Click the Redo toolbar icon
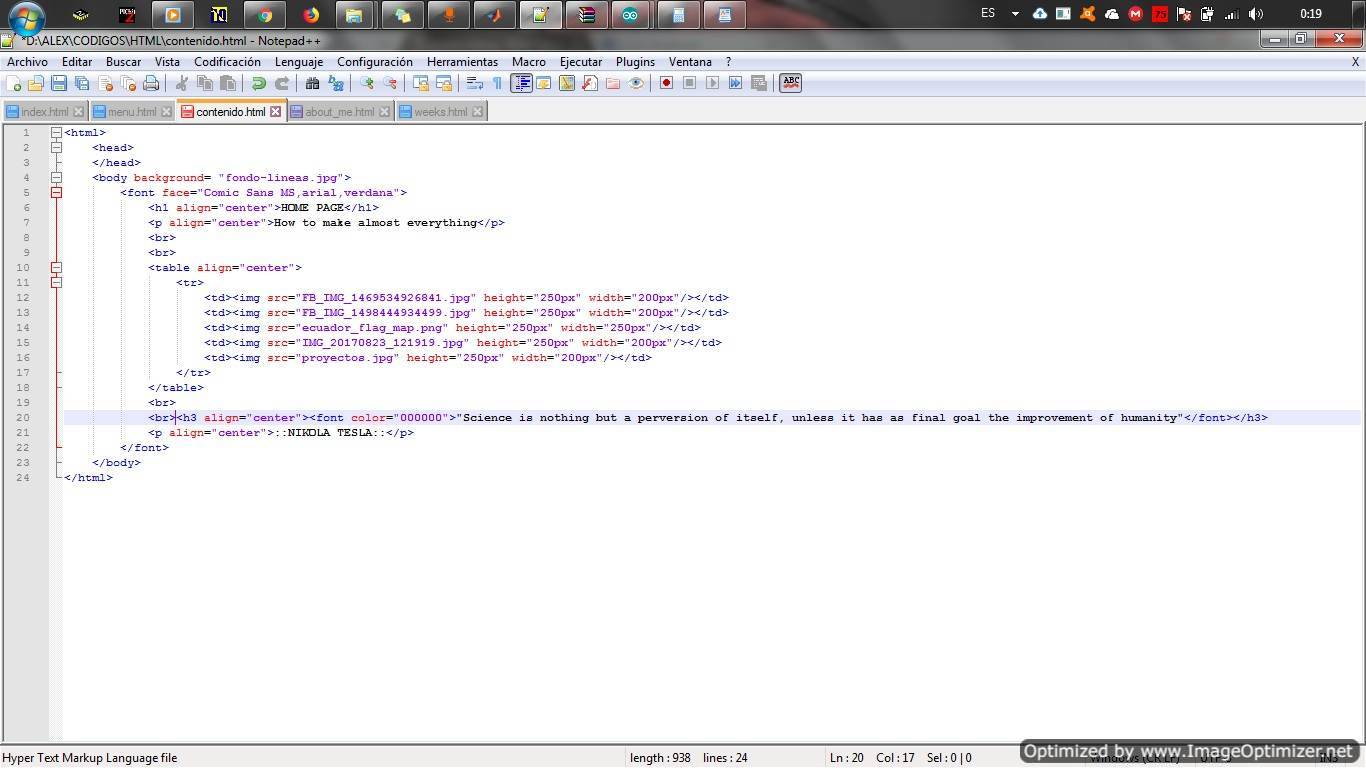This screenshot has height=768, width=1366. (281, 83)
